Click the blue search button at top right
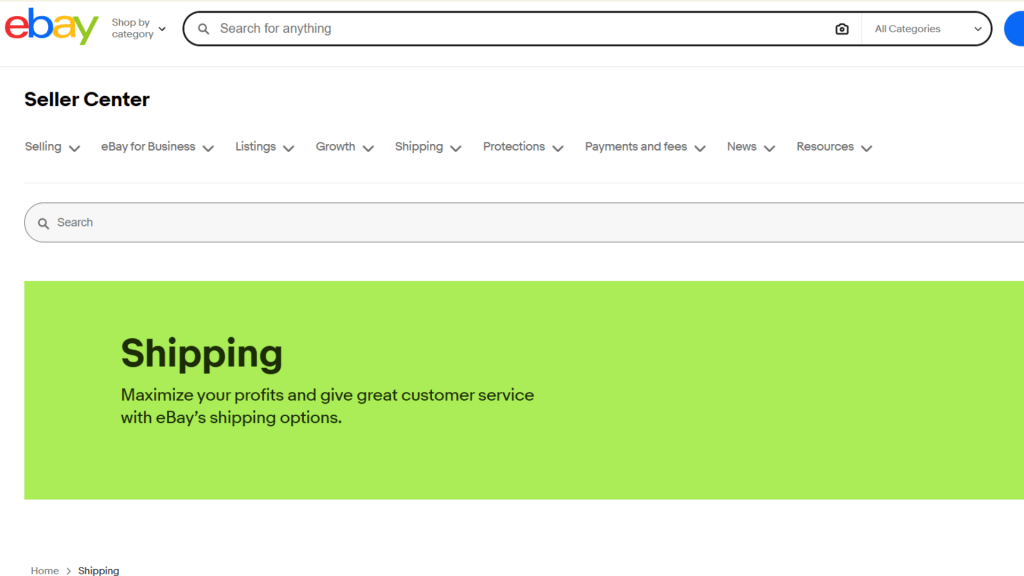This screenshot has width=1024, height=576. [x=1014, y=29]
